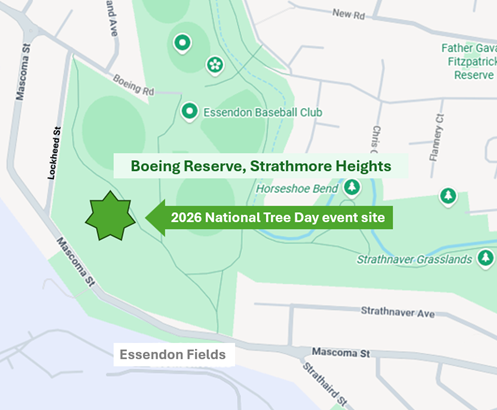Screen dimensions: 497x410
Task: Click the Strathnaver Grasslands text label
Action: (414, 259)
